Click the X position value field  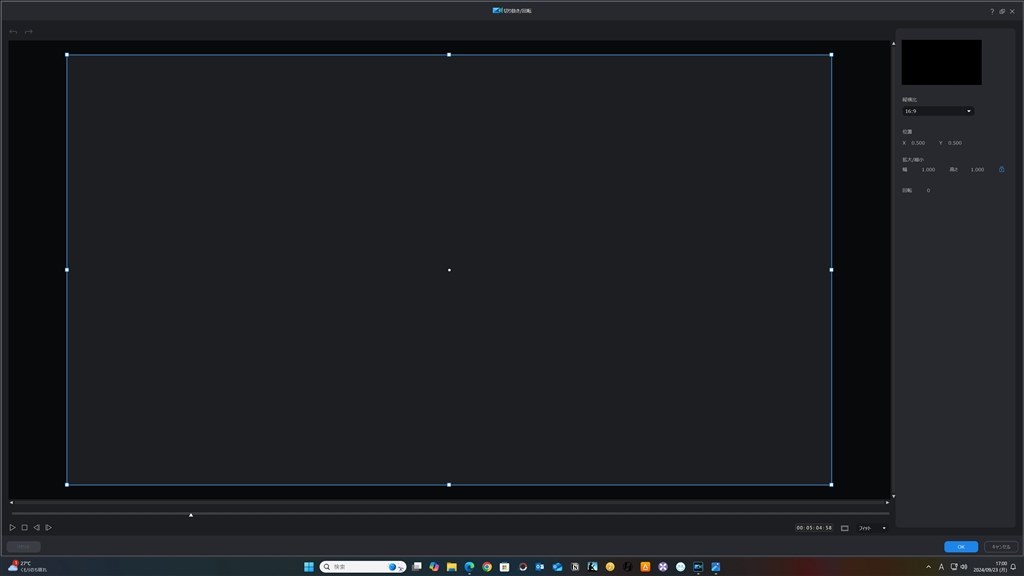[x=918, y=143]
